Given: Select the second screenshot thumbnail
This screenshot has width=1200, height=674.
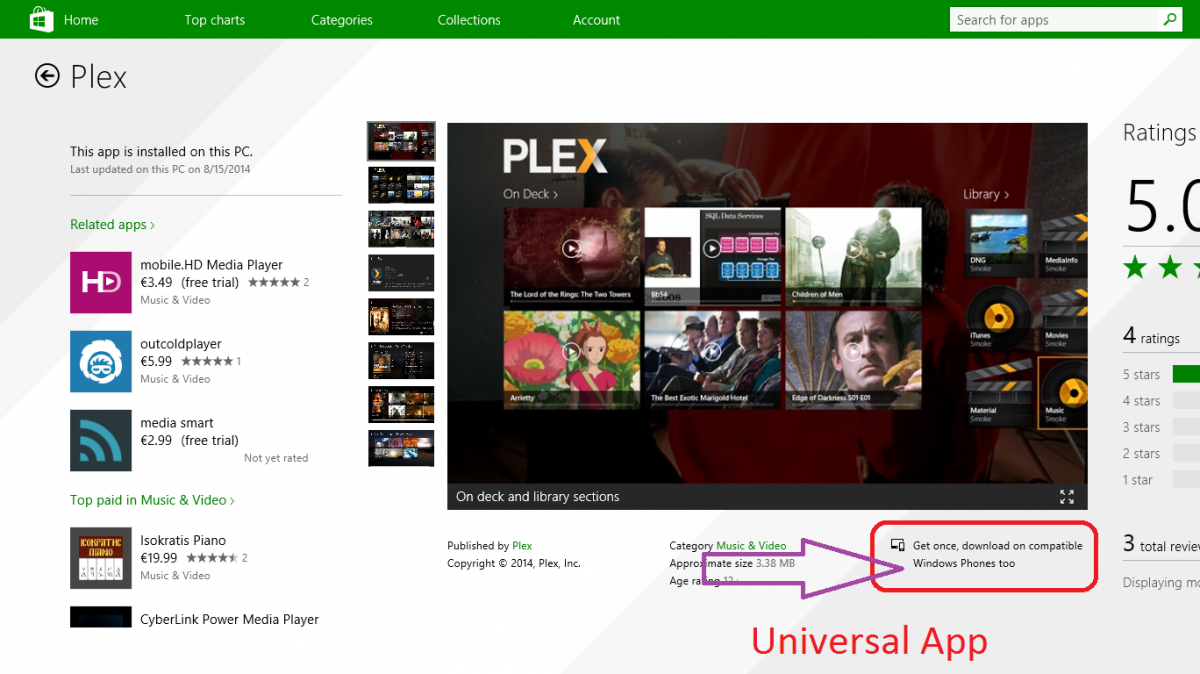Looking at the screenshot, I should point(401,185).
